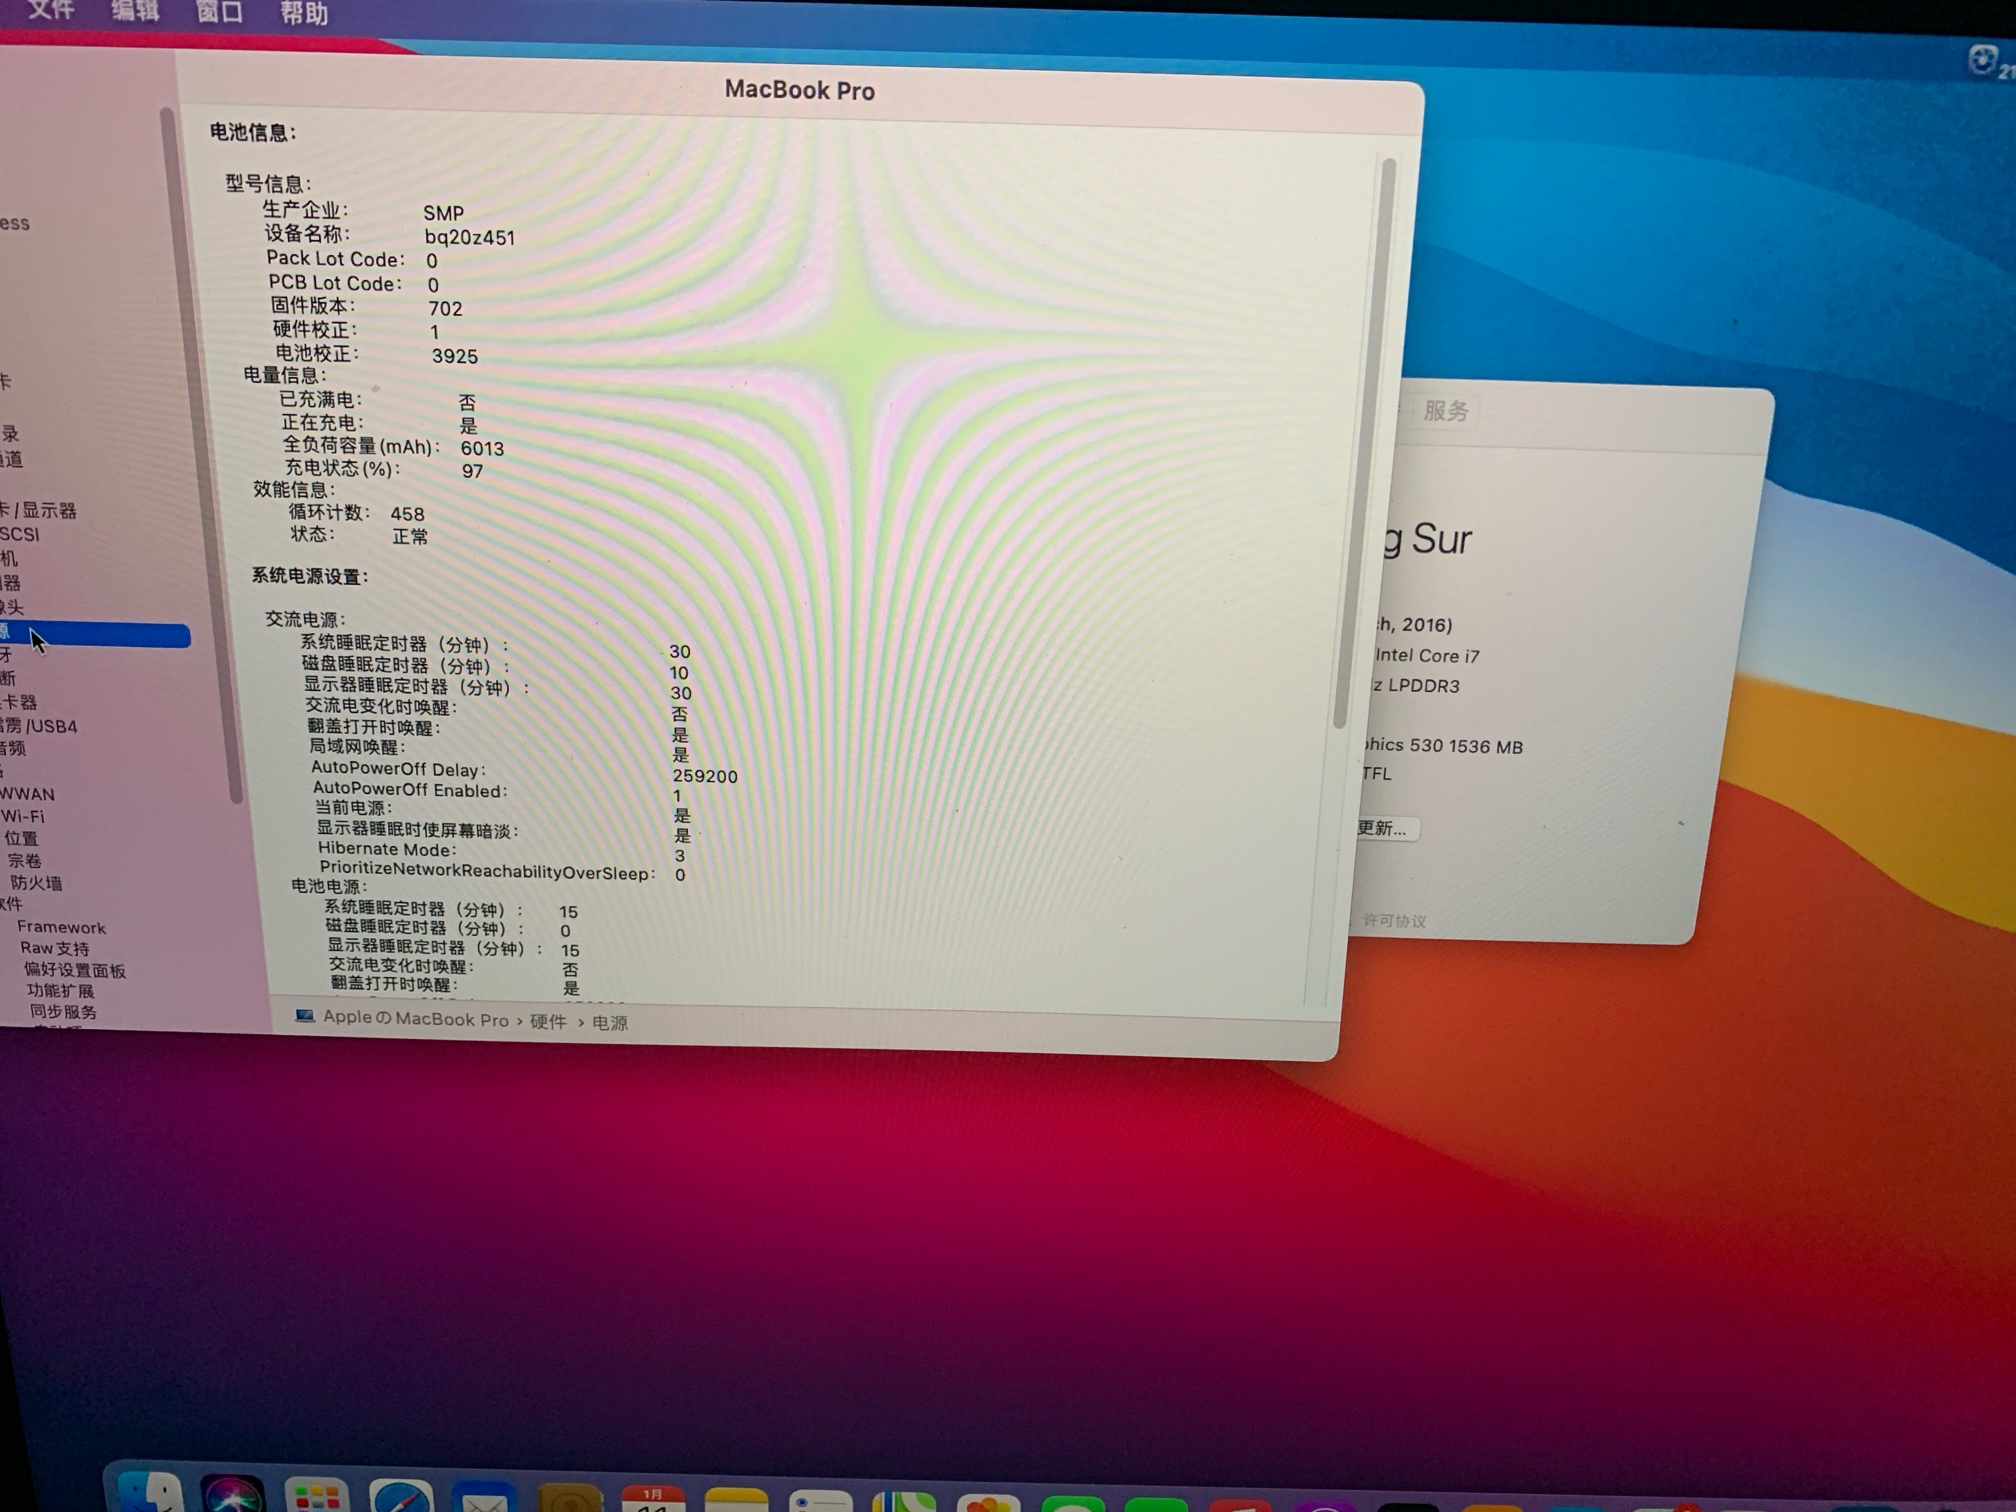Click PrioritizeNetworkReachabilityOverSleep label
This screenshot has width=2016, height=1512.
pyautogui.click(x=486, y=872)
